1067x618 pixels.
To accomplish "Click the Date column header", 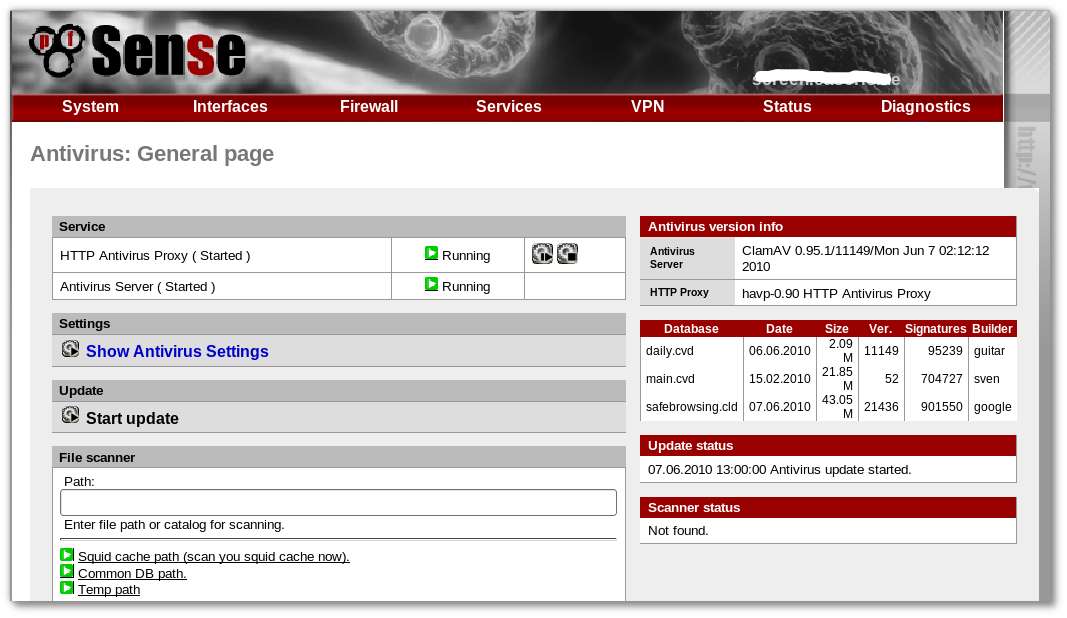I will tap(779, 329).
